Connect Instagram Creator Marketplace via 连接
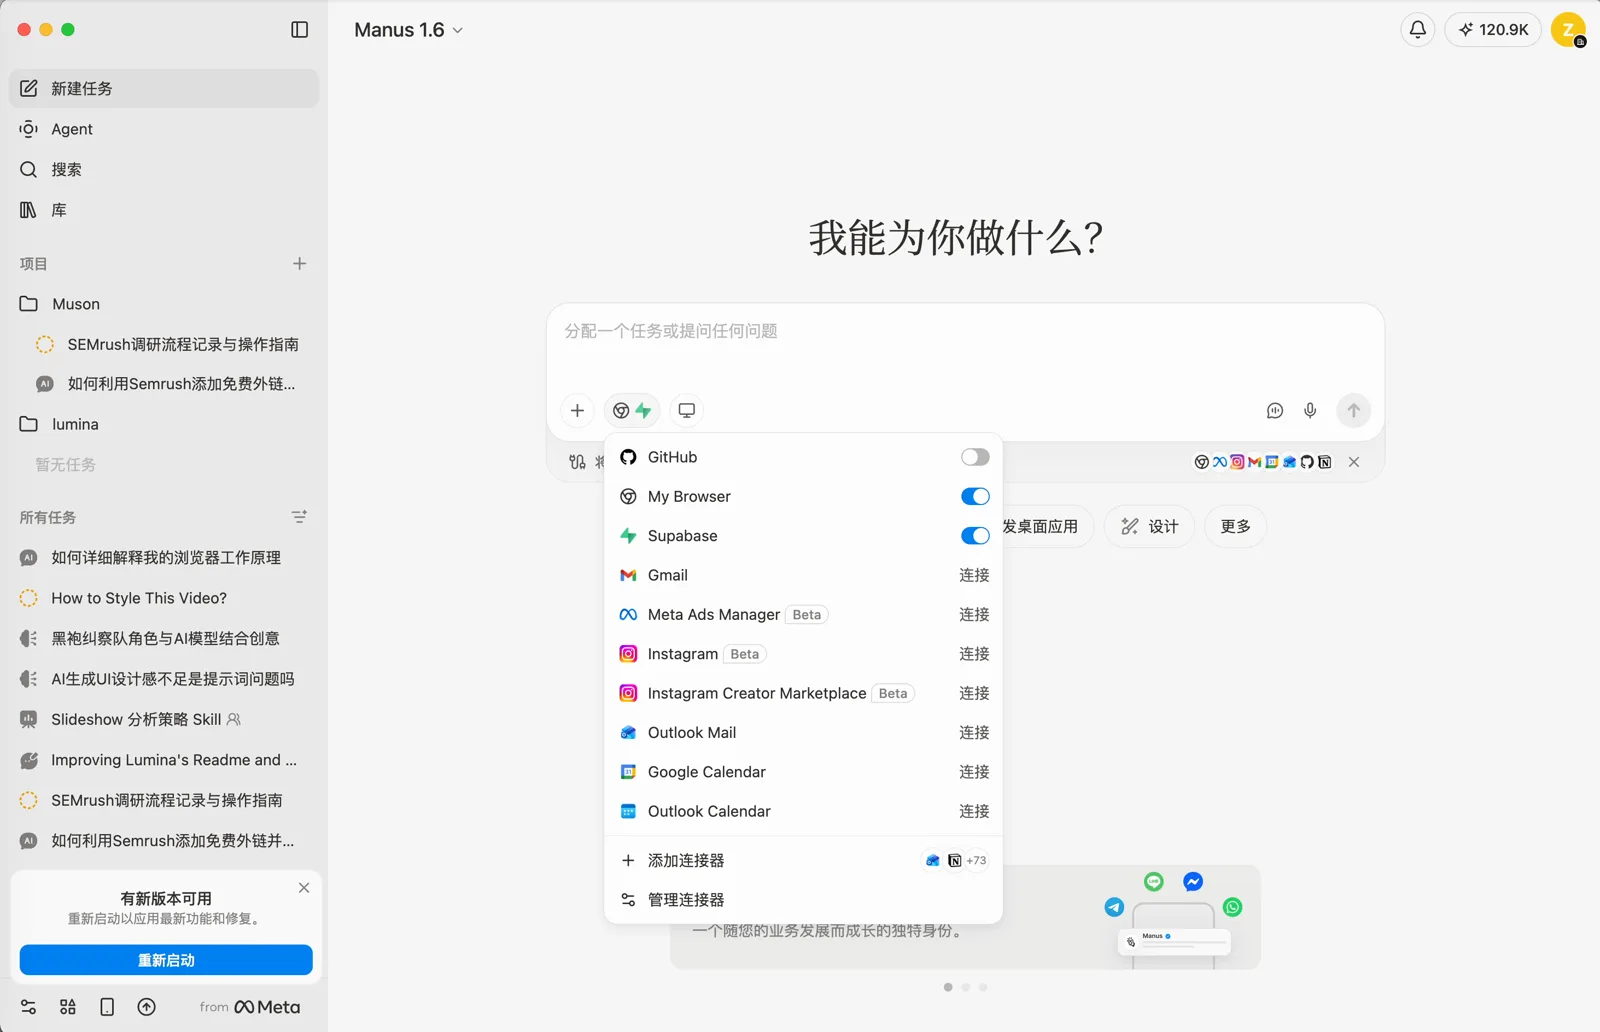 click(974, 693)
